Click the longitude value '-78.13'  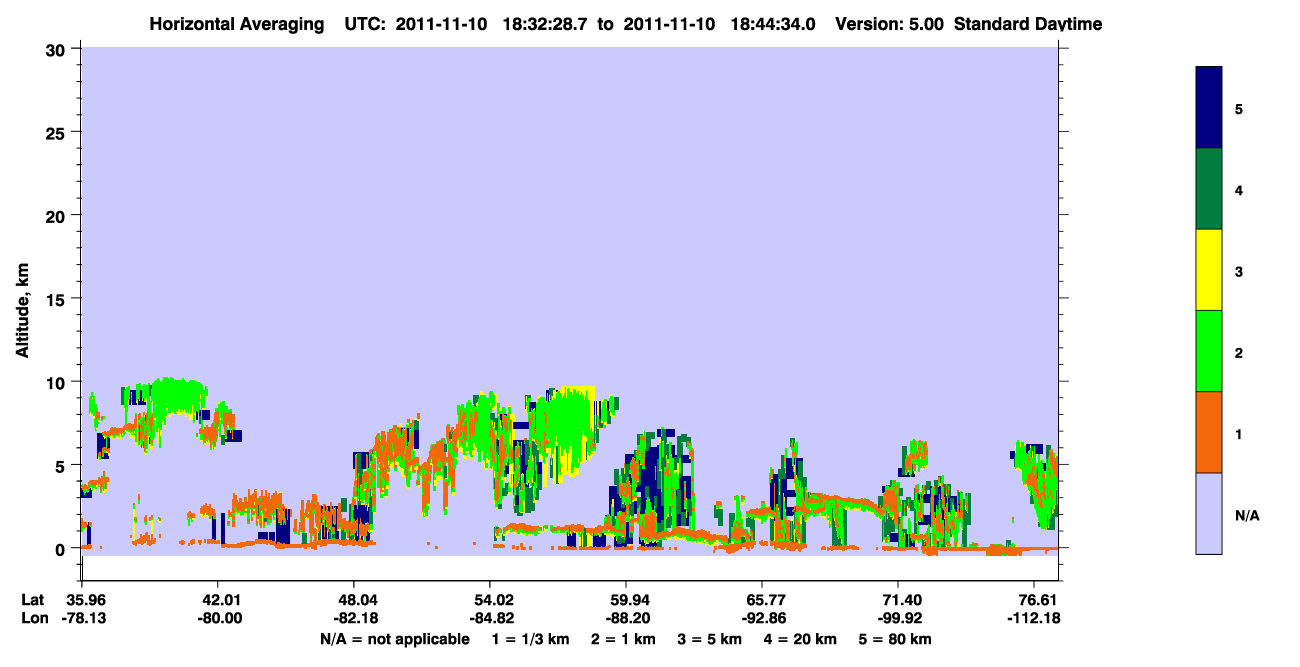pos(83,619)
